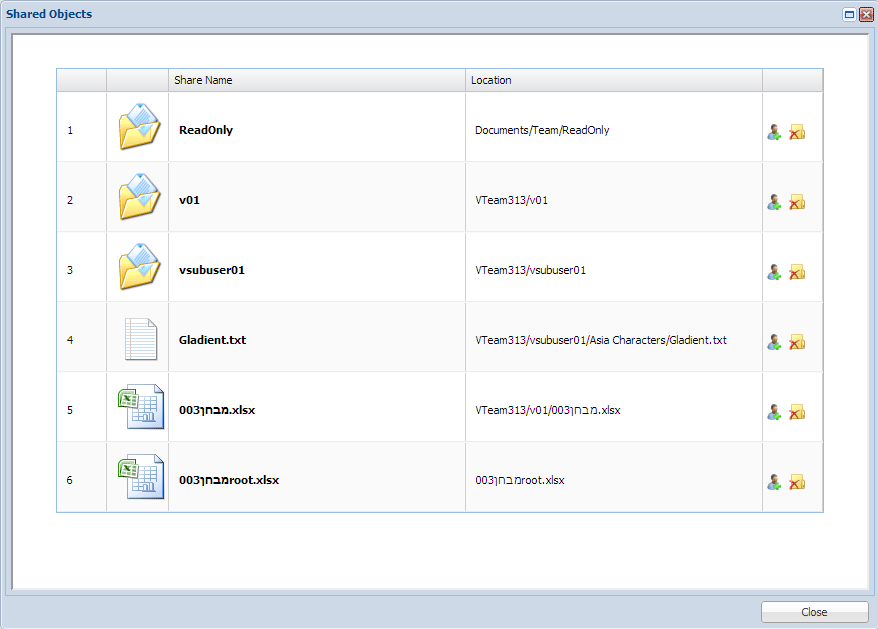The height and width of the screenshot is (629, 878).
Task: Delete the 003מבחןroot.xlsx share via red-X icon
Action: tap(797, 482)
